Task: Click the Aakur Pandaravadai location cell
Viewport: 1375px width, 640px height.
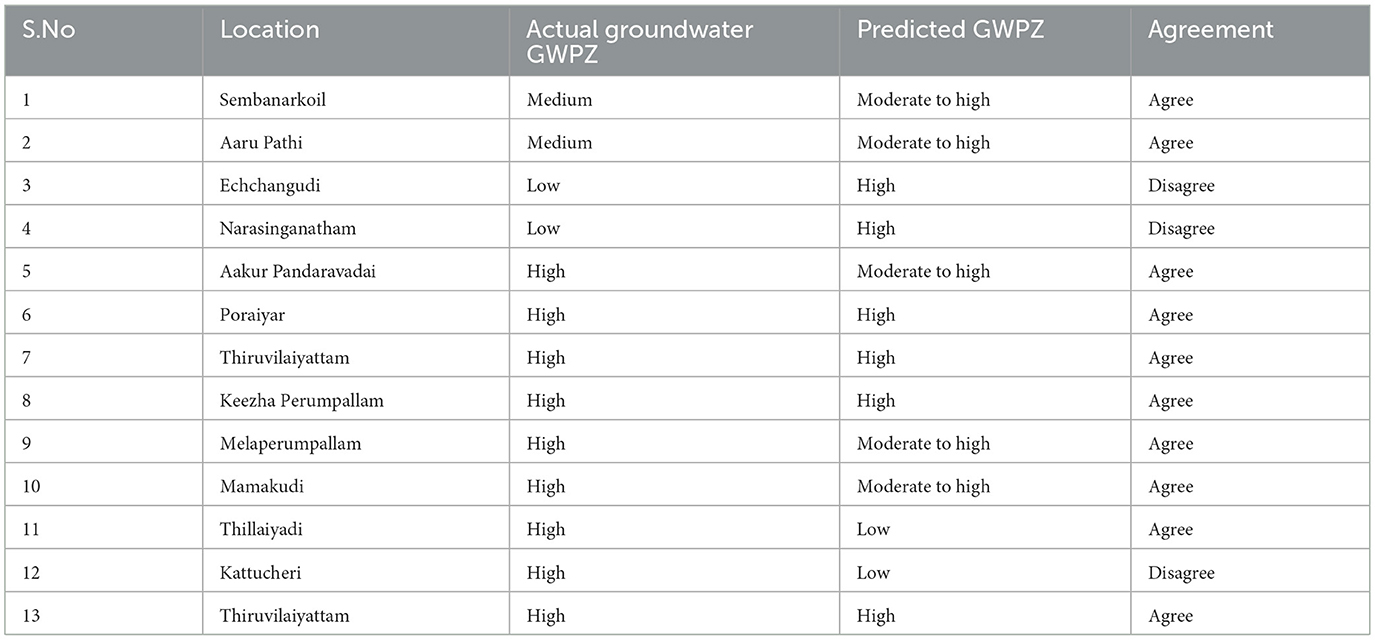Action: (297, 272)
